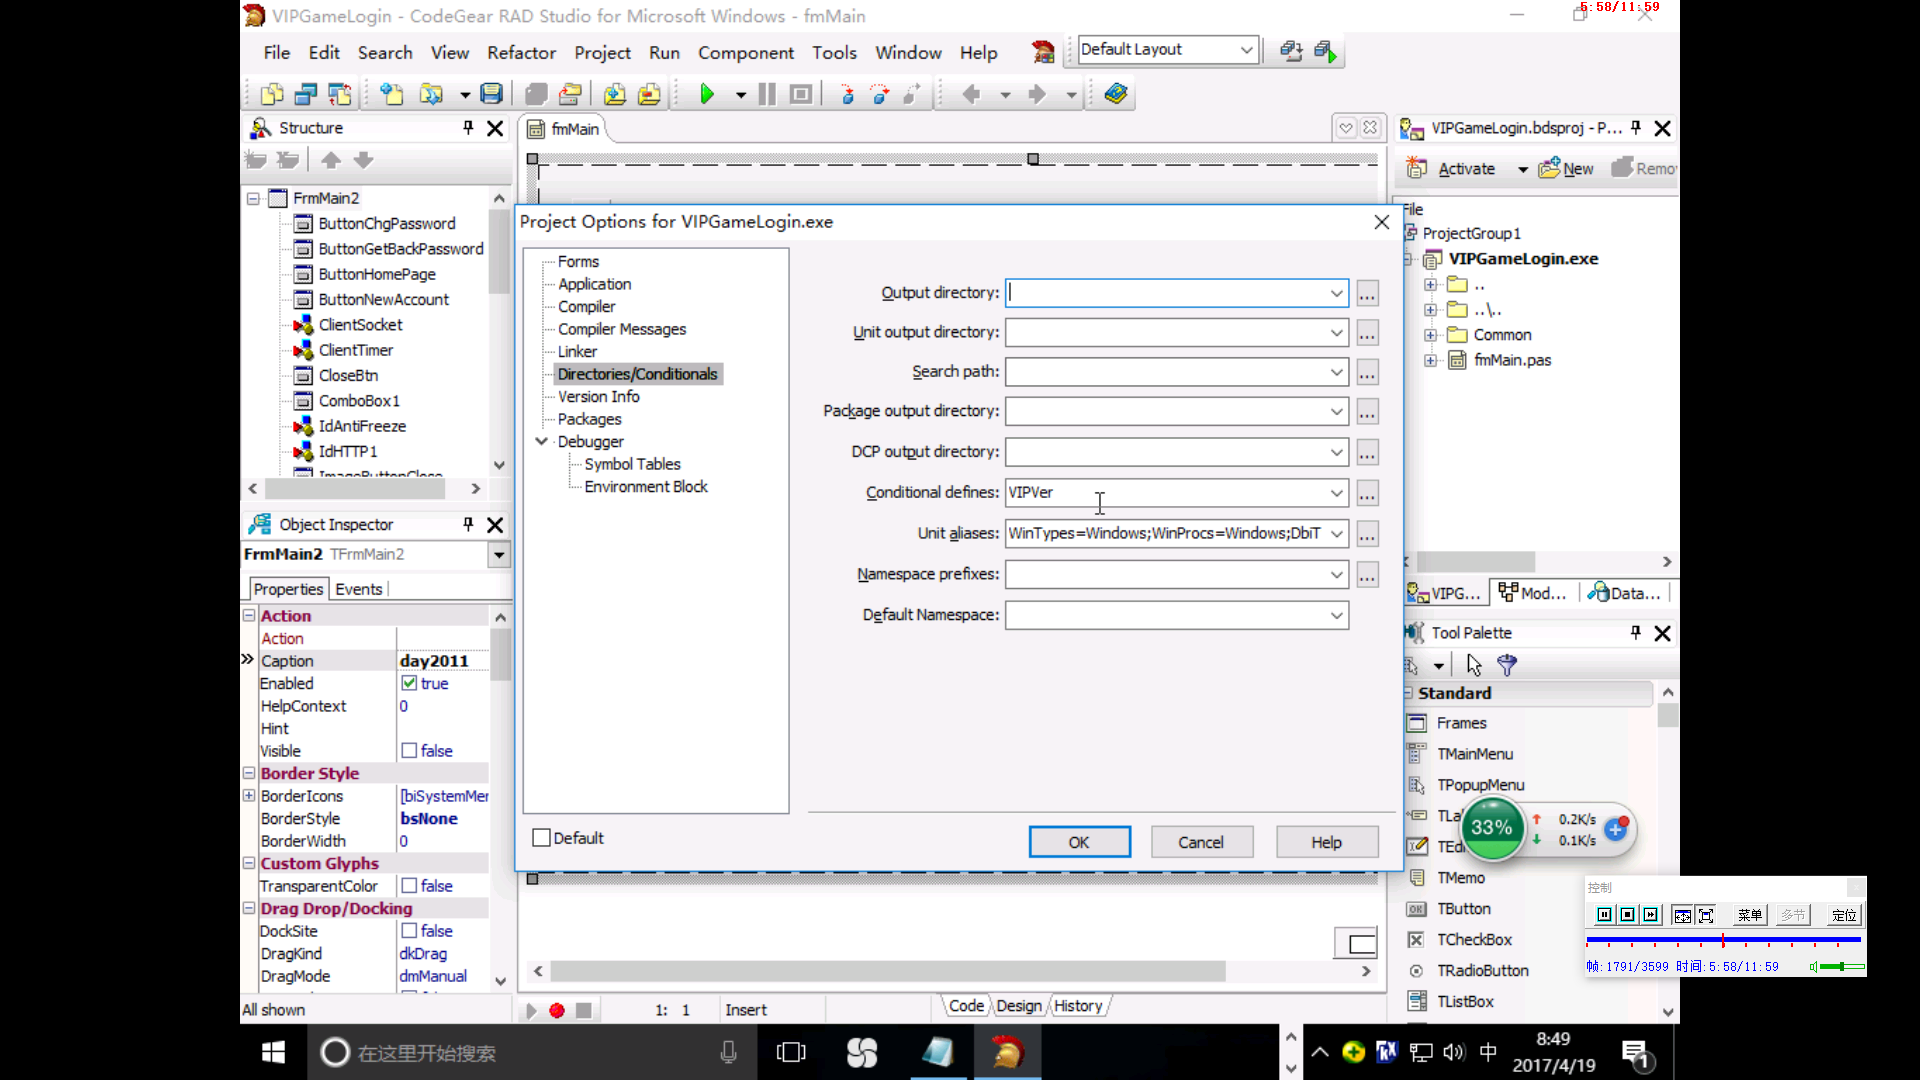Click the Save desktop layout icon
The height and width of the screenshot is (1080, 1920).
coord(1291,50)
